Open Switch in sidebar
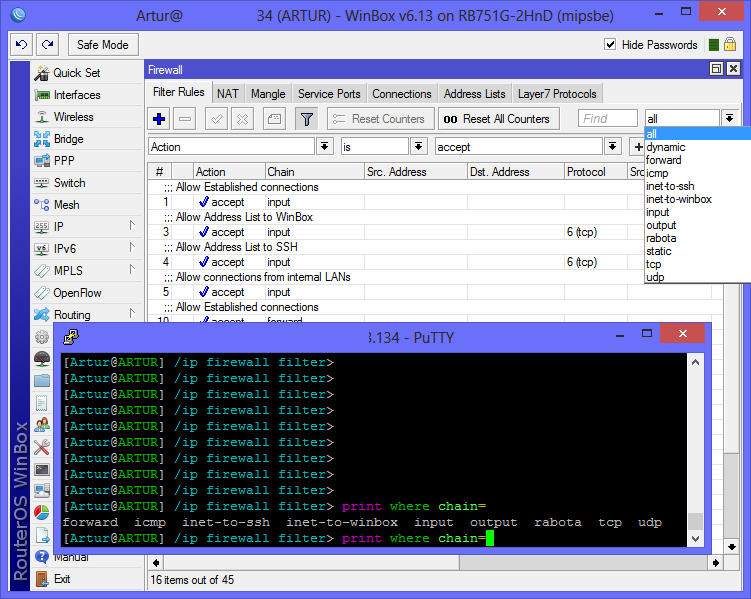The width and height of the screenshot is (751, 599). pos(88,183)
